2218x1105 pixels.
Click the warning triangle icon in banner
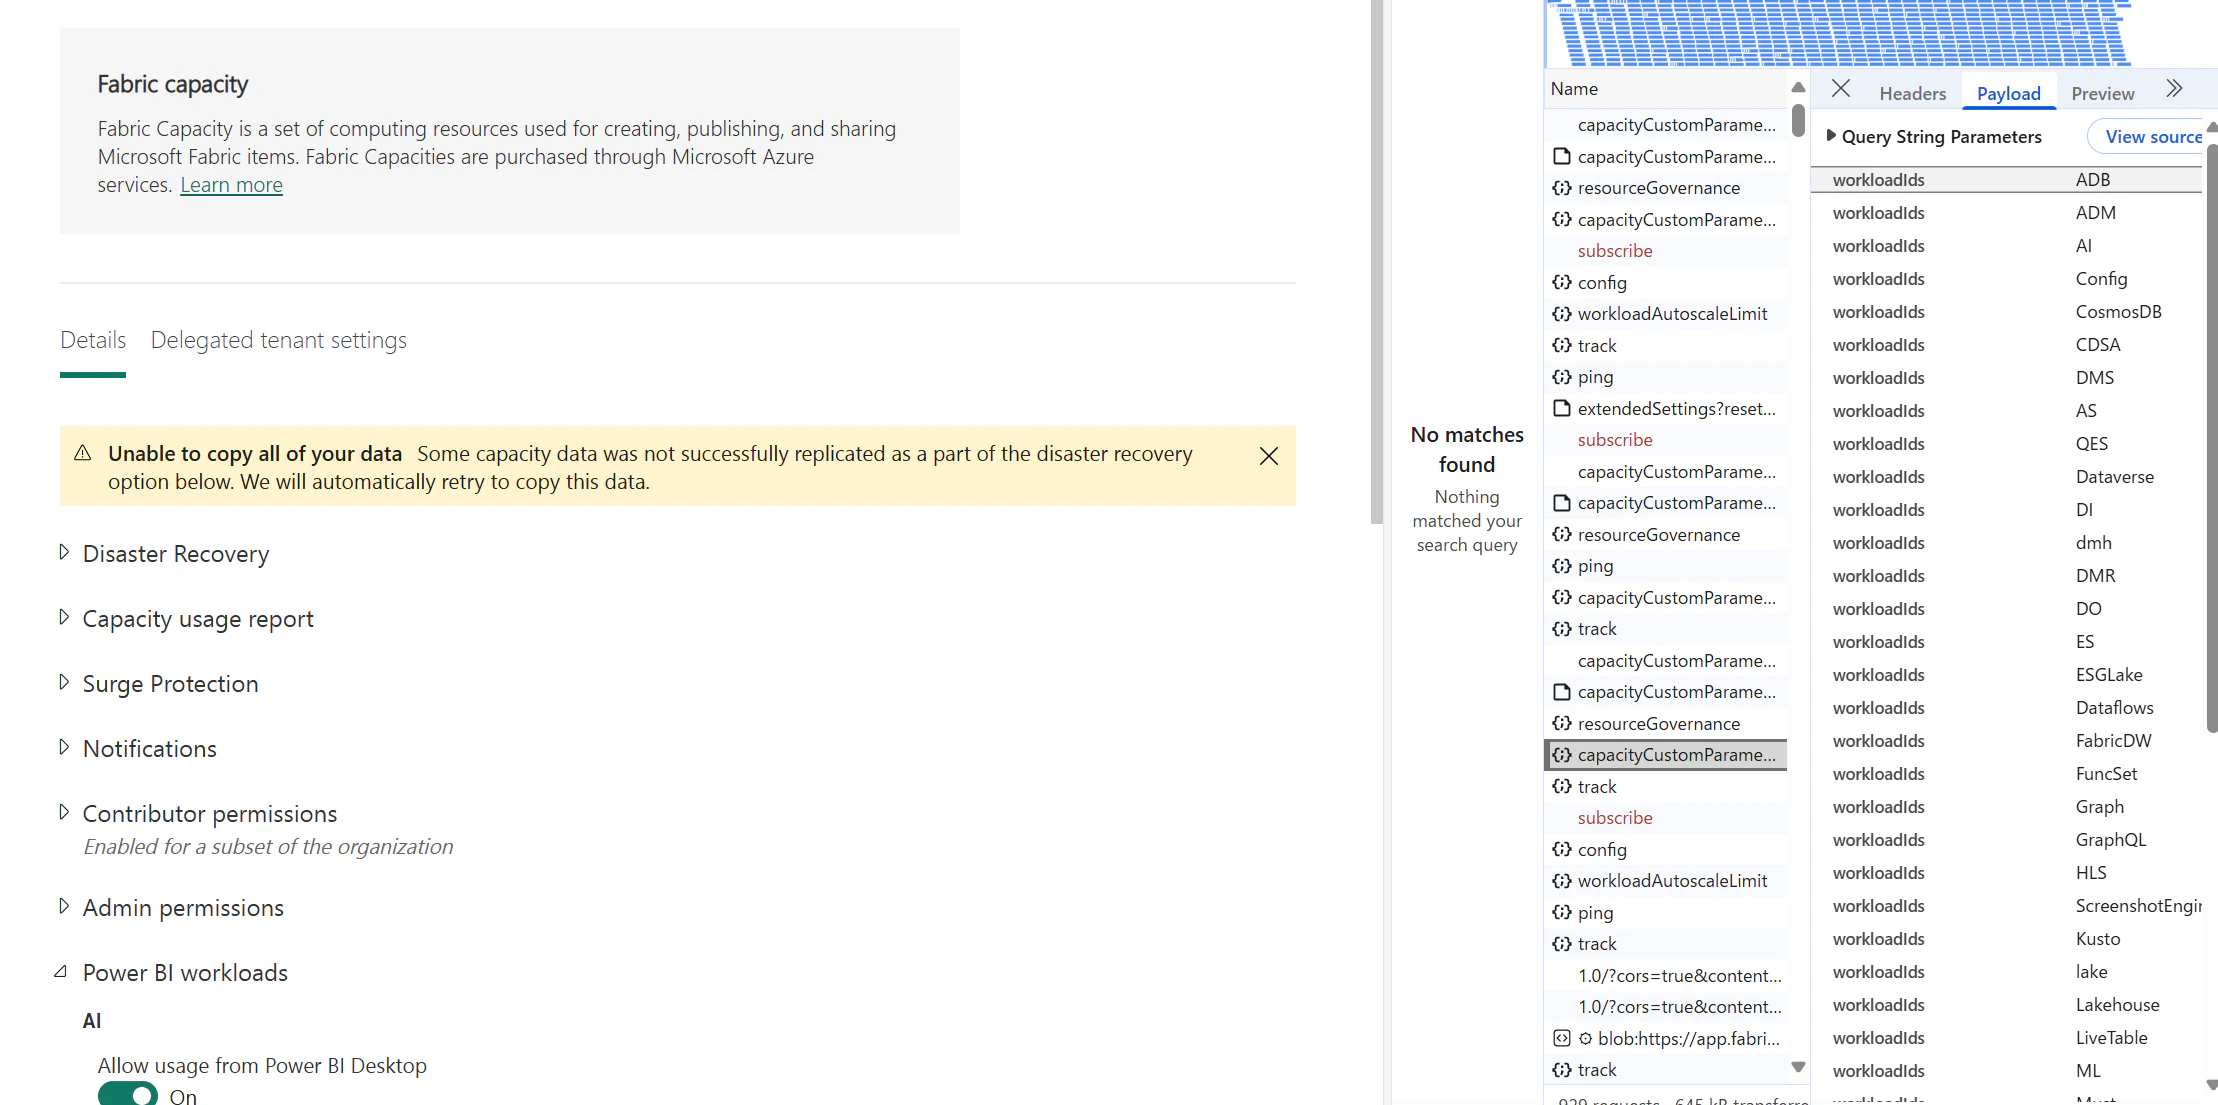(83, 454)
